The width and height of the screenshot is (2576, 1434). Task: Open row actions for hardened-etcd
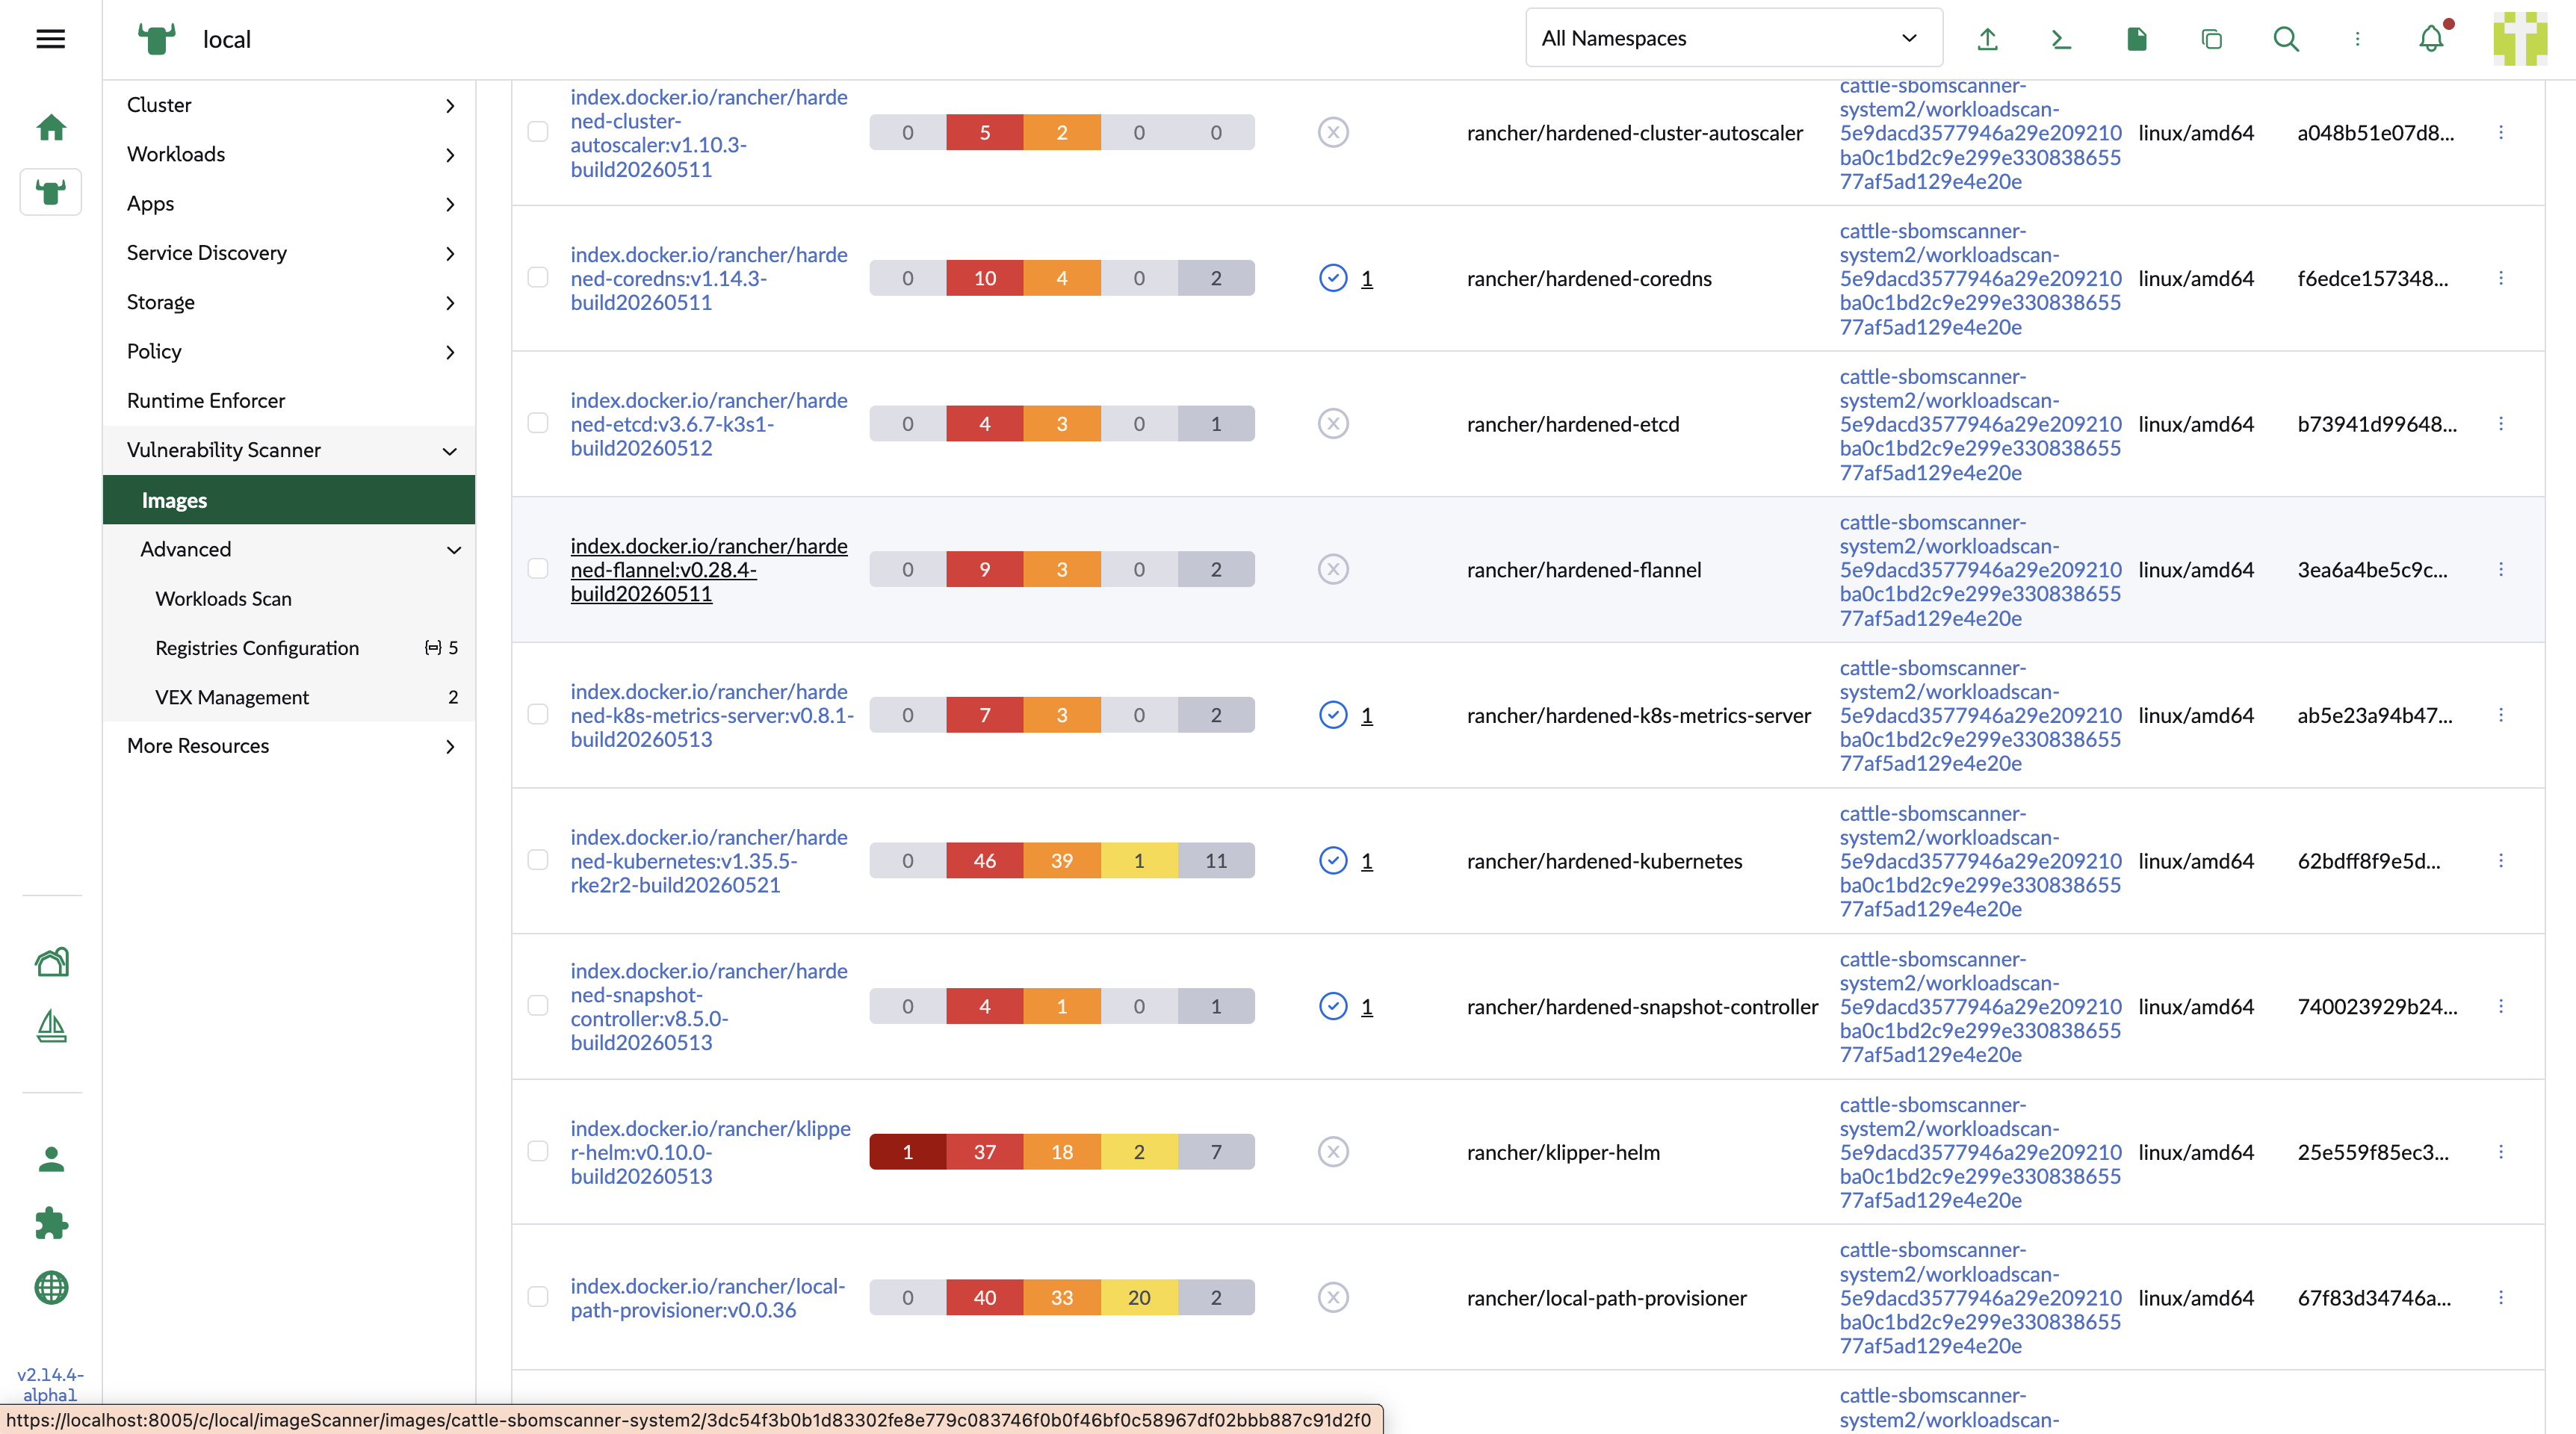(2500, 424)
